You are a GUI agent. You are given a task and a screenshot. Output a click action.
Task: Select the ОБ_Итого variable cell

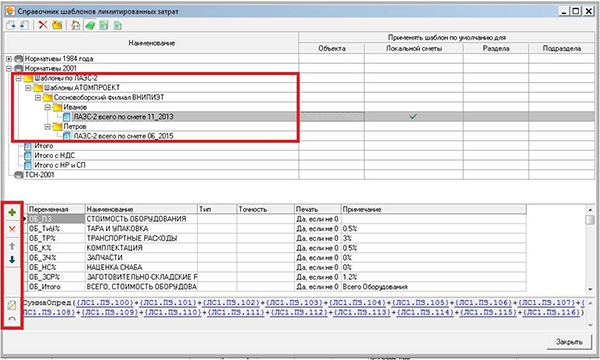(x=56, y=287)
